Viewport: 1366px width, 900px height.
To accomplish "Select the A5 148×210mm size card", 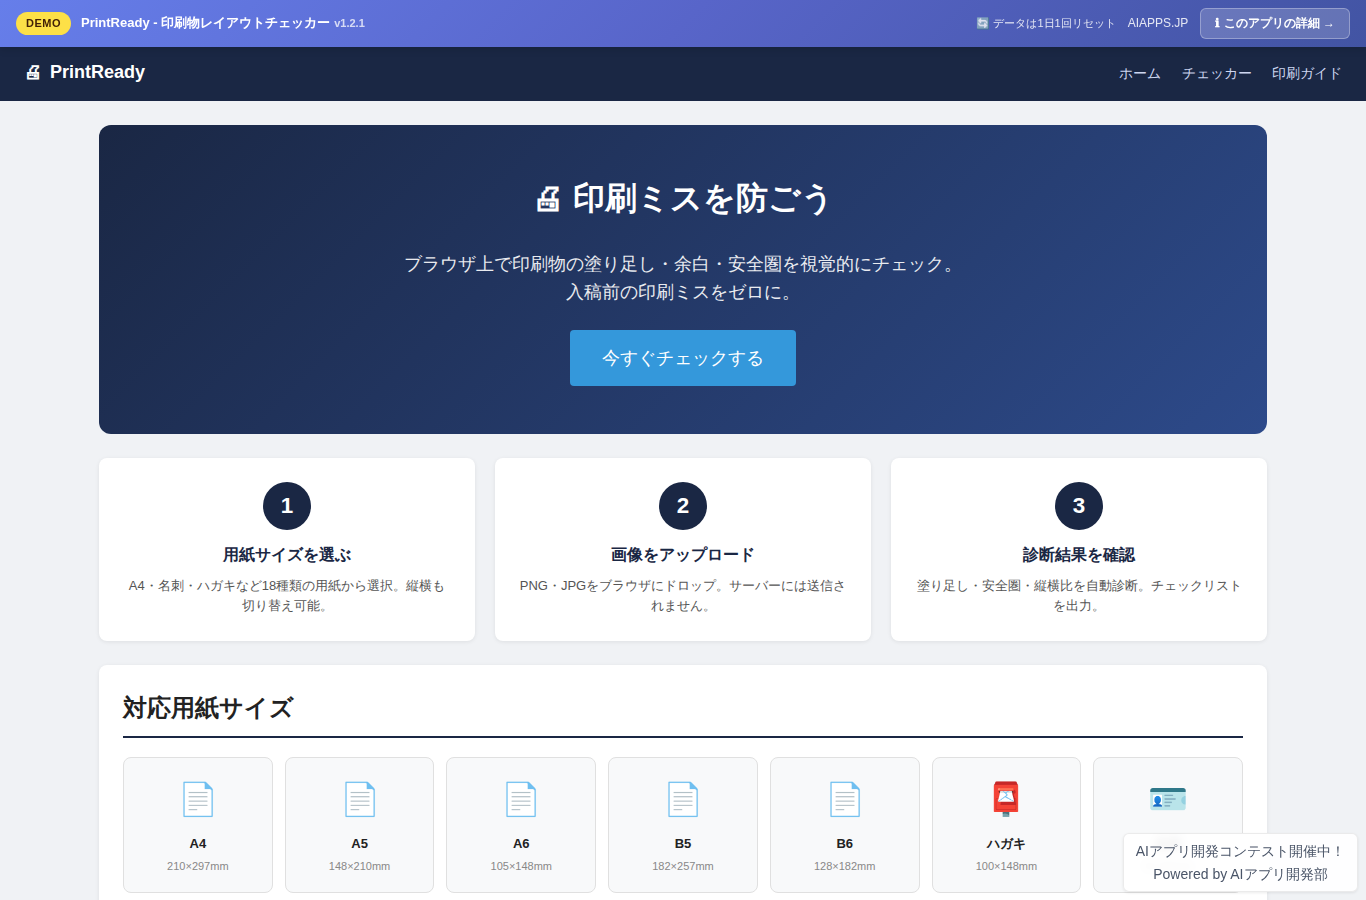I will coord(360,825).
